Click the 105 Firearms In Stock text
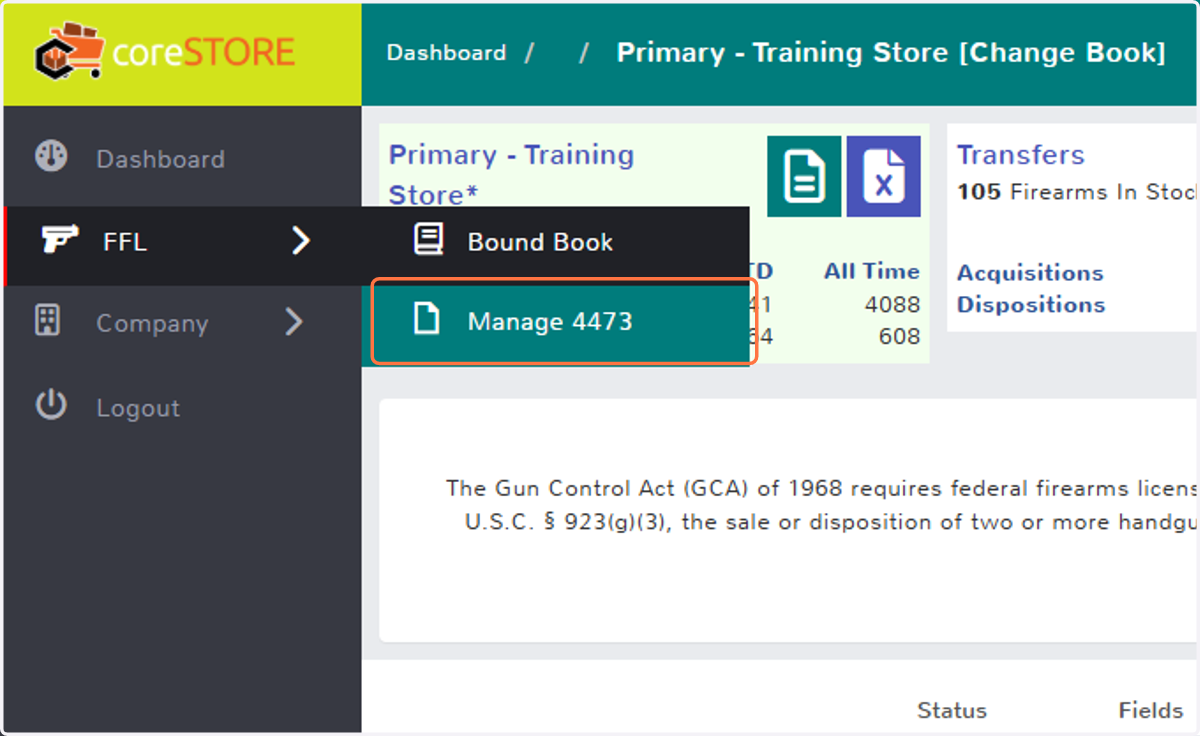Viewport: 1200px width, 736px height. point(1077,191)
